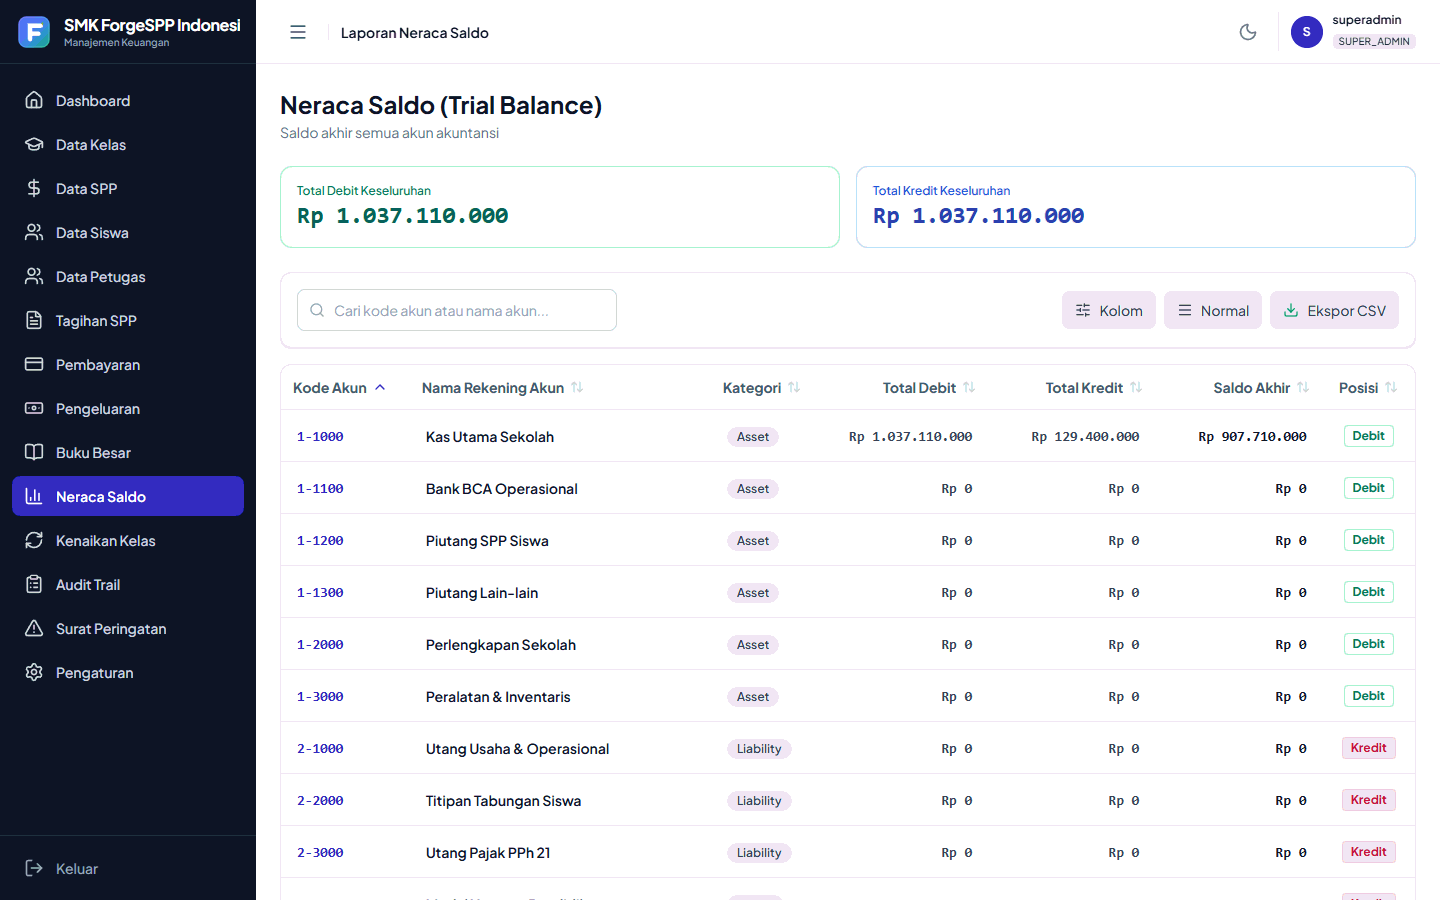Open account code 2-3000 link
Image resolution: width=1440 pixels, height=900 pixels.
click(320, 852)
